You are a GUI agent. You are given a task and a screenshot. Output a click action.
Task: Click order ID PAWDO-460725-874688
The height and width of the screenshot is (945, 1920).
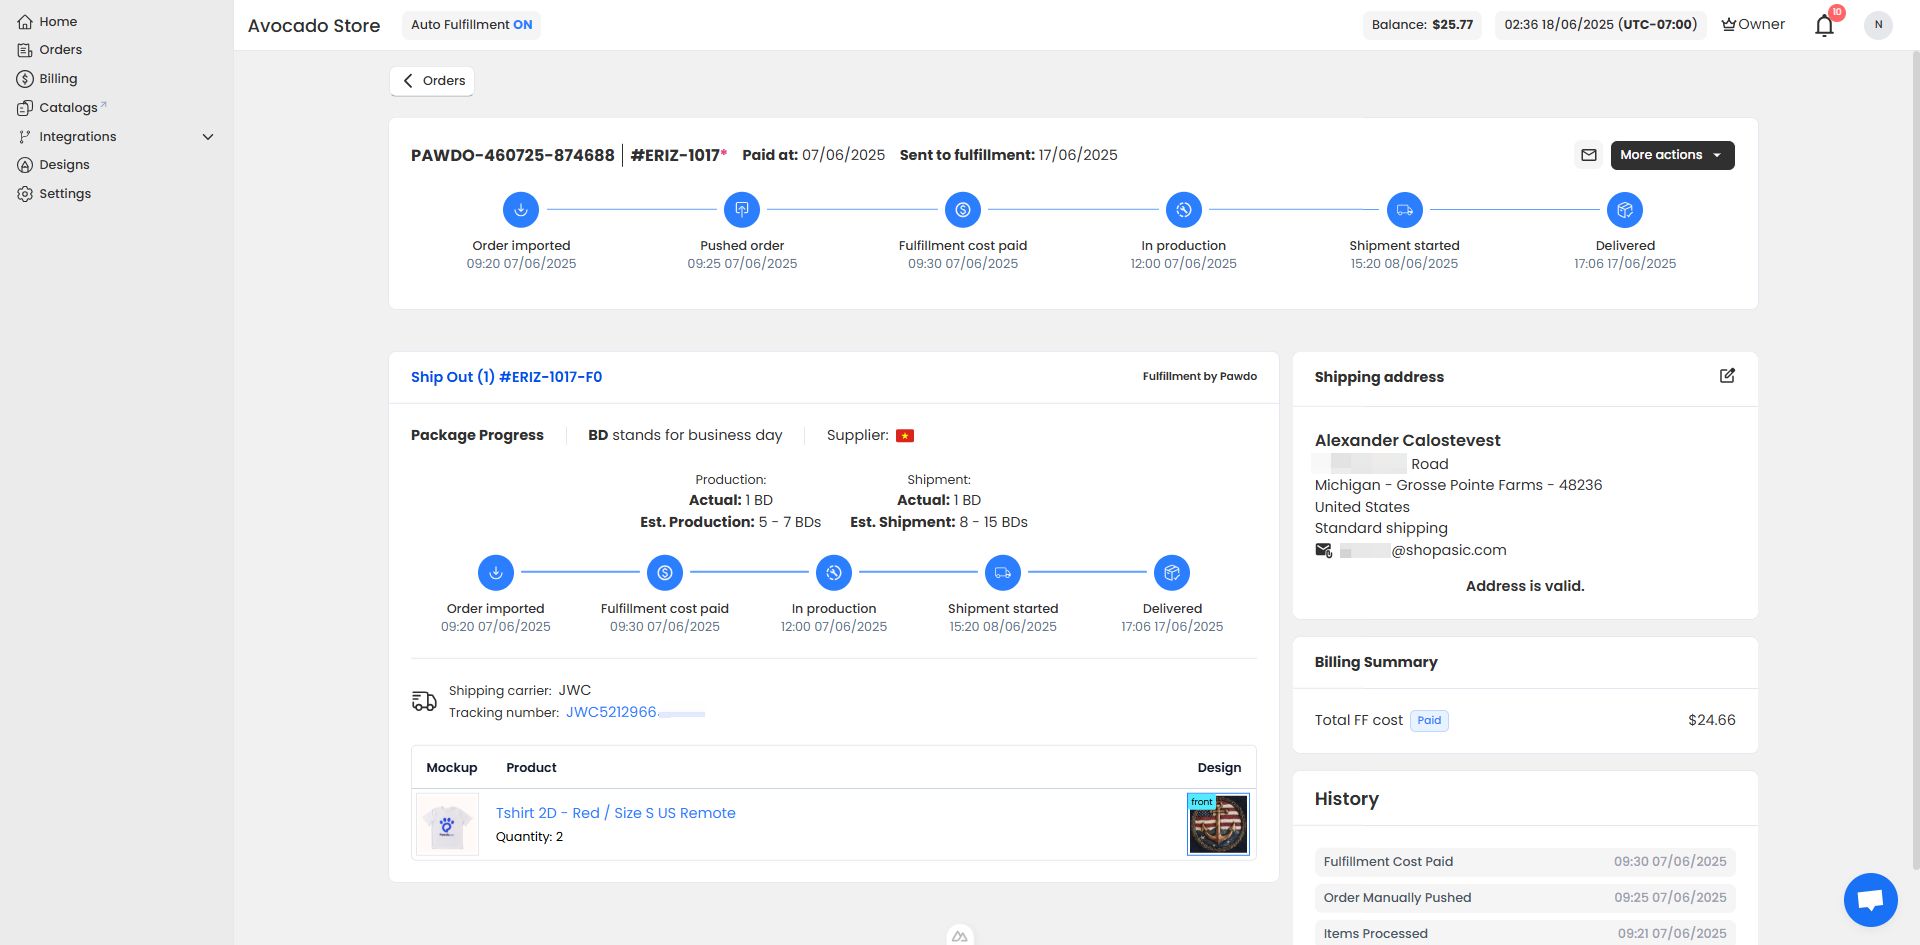(x=513, y=155)
